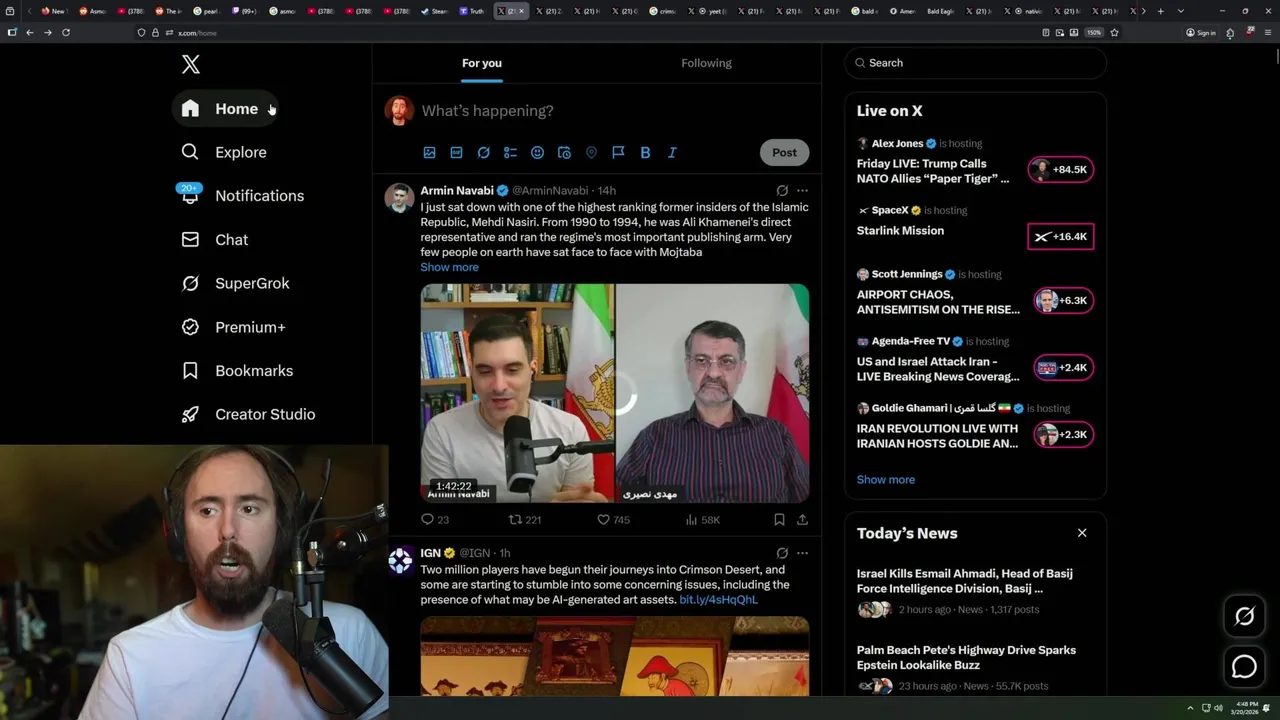Open Notifications in the sidebar
Image resolution: width=1280 pixels, height=720 pixels.
242,196
